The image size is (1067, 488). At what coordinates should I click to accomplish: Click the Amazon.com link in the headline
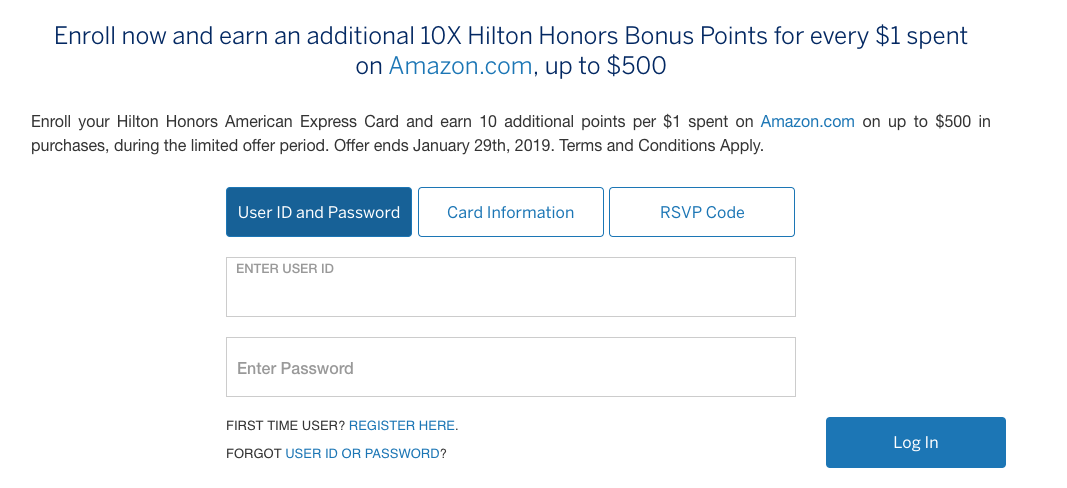(x=461, y=67)
